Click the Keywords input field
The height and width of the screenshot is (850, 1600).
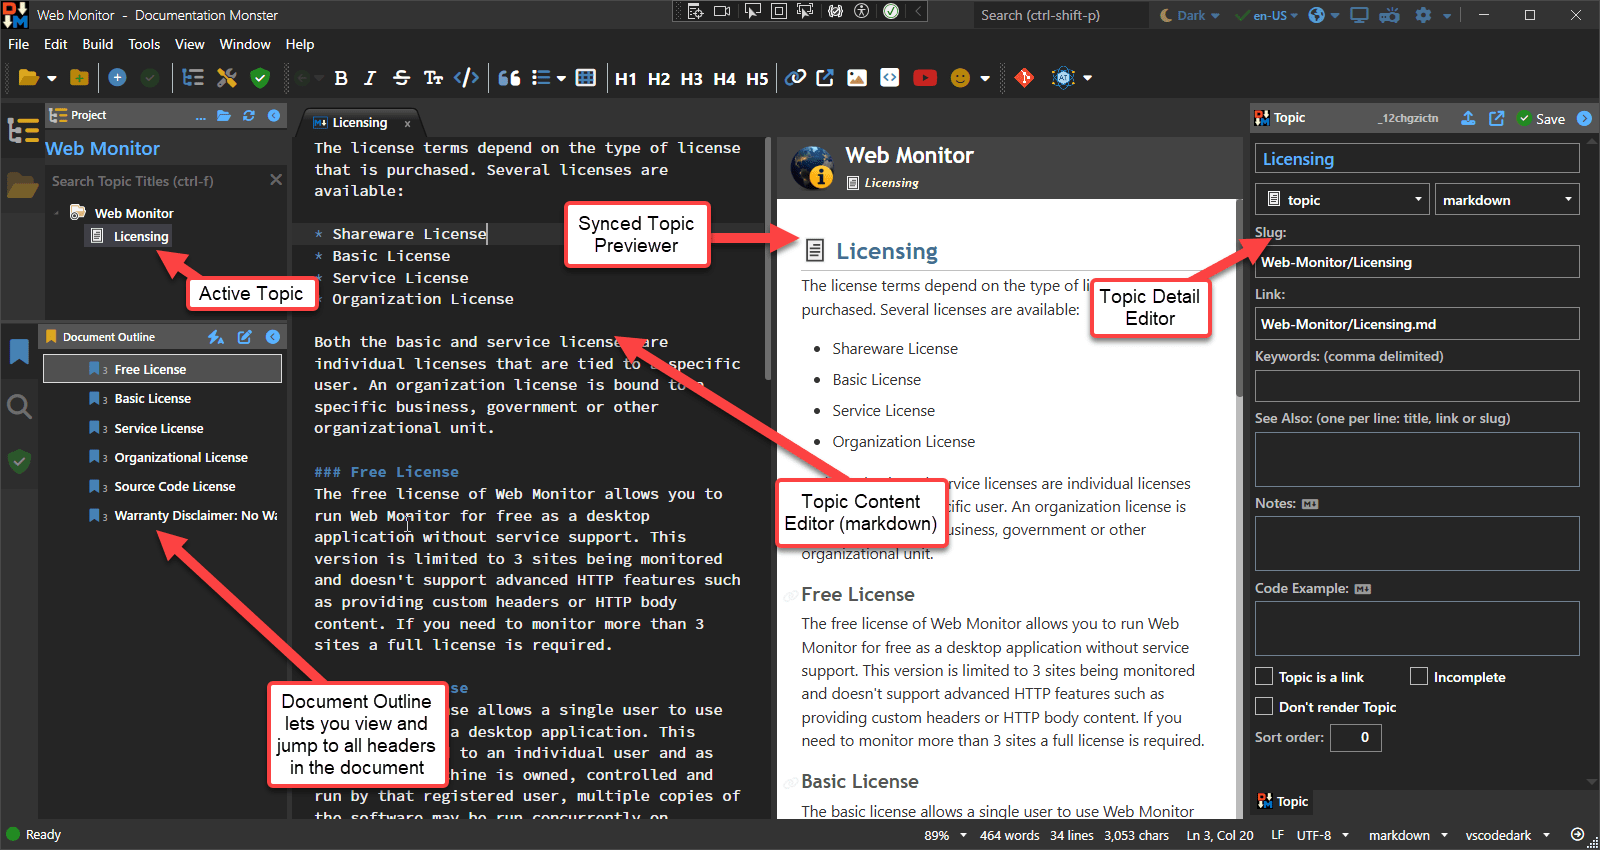point(1417,386)
